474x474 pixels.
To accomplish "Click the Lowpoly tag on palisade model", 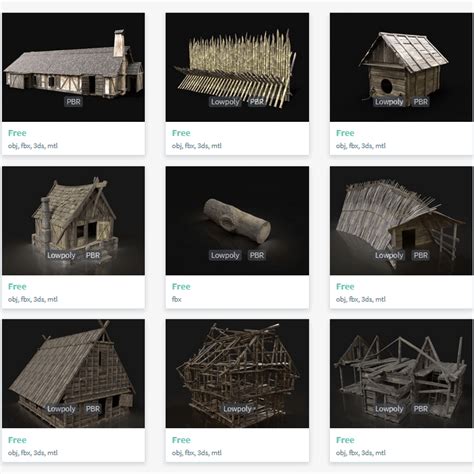I will pyautogui.click(x=225, y=102).
